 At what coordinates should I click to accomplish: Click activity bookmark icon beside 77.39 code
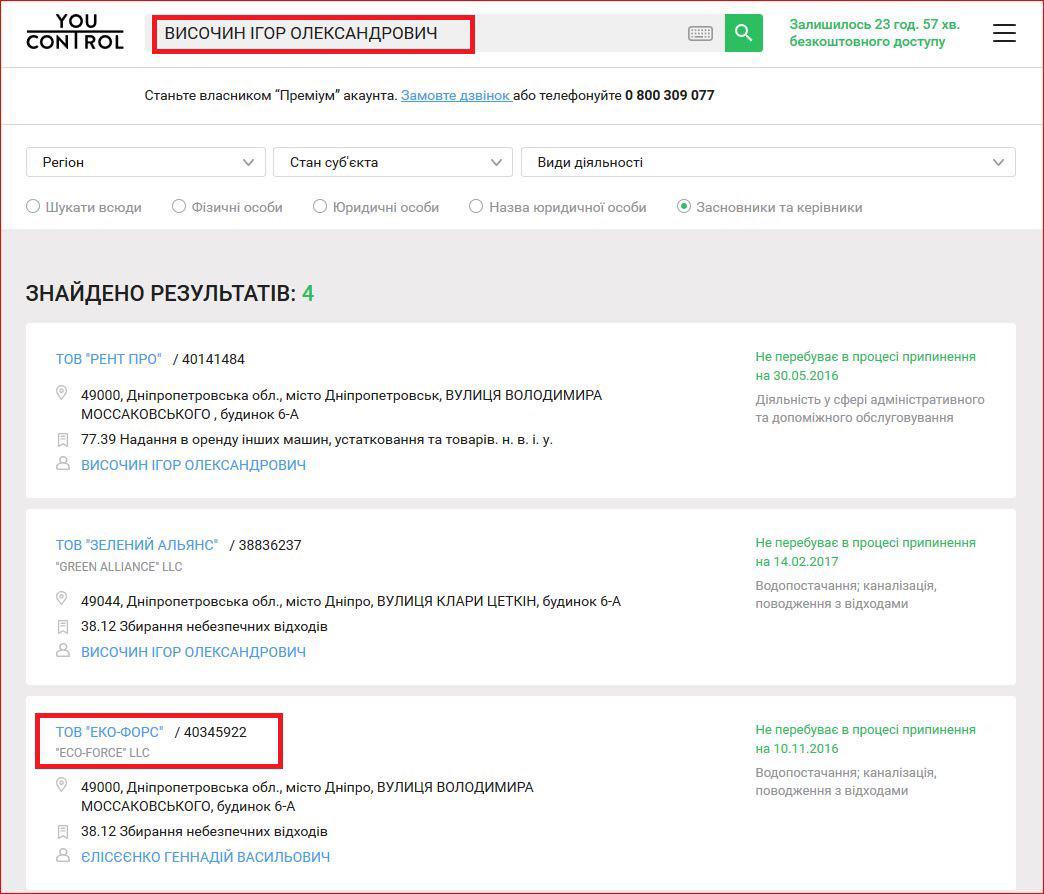pyautogui.click(x=63, y=440)
